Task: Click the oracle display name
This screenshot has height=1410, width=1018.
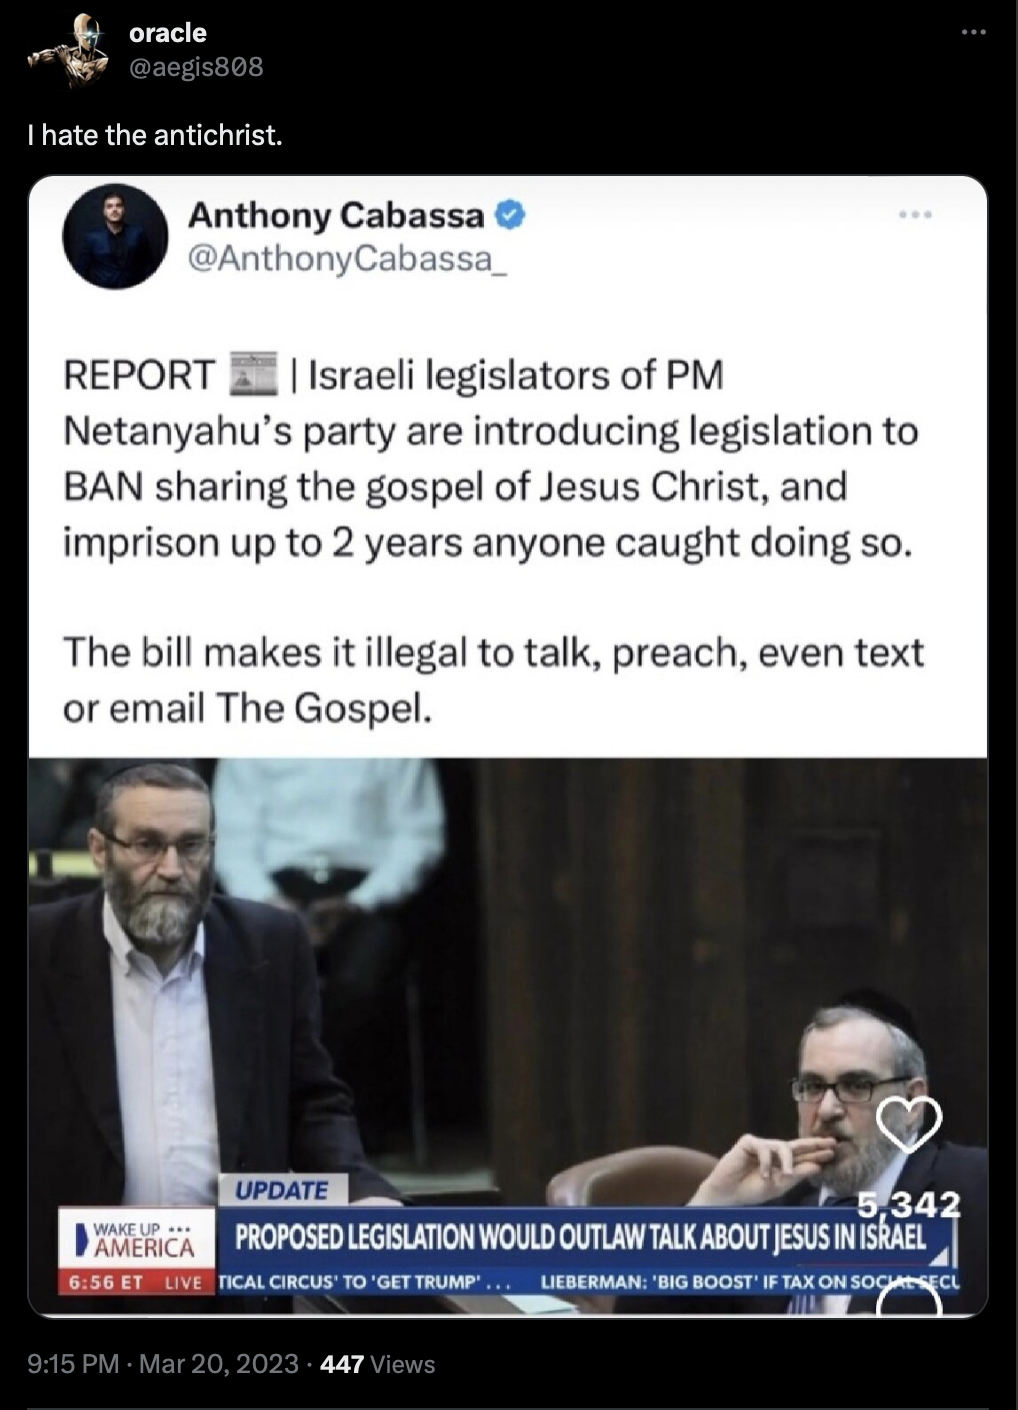Action: click(x=168, y=33)
